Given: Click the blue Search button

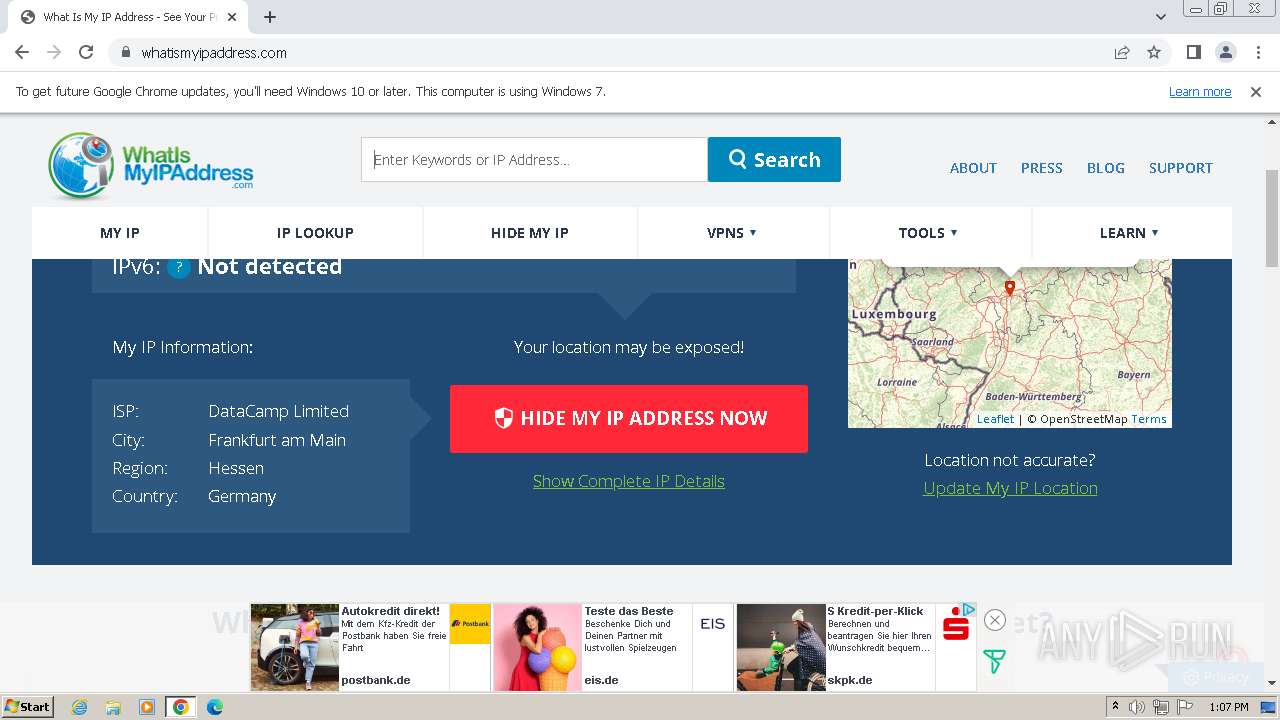Looking at the screenshot, I should click(774, 160).
